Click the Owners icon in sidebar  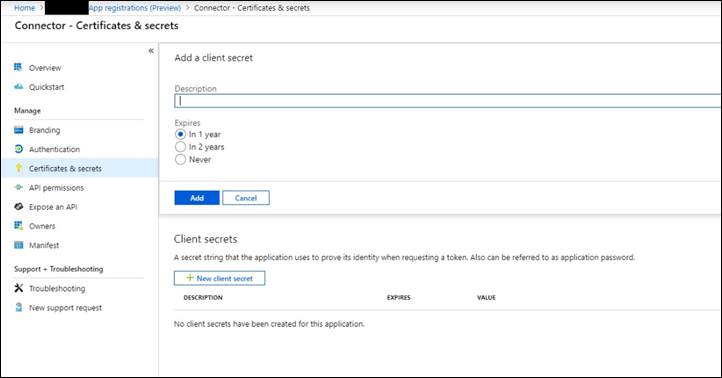tap(18, 226)
